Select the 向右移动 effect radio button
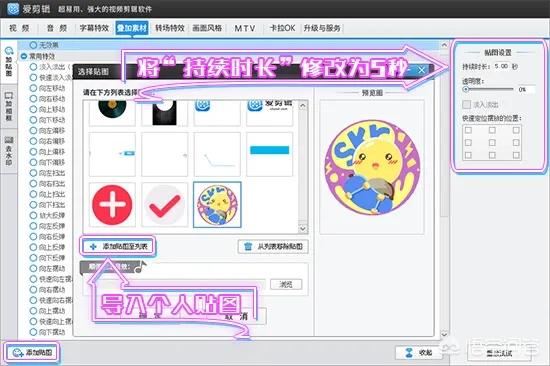 coord(33,99)
